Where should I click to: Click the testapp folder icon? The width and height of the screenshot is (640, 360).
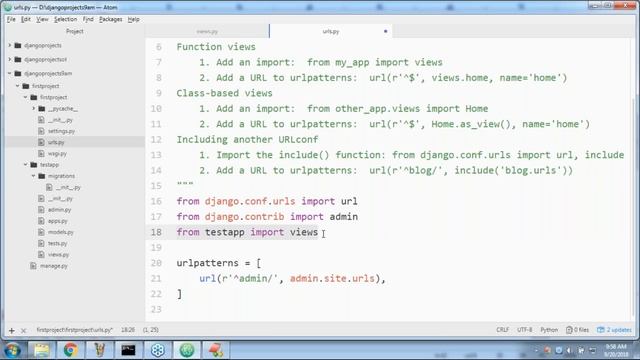click(33, 164)
